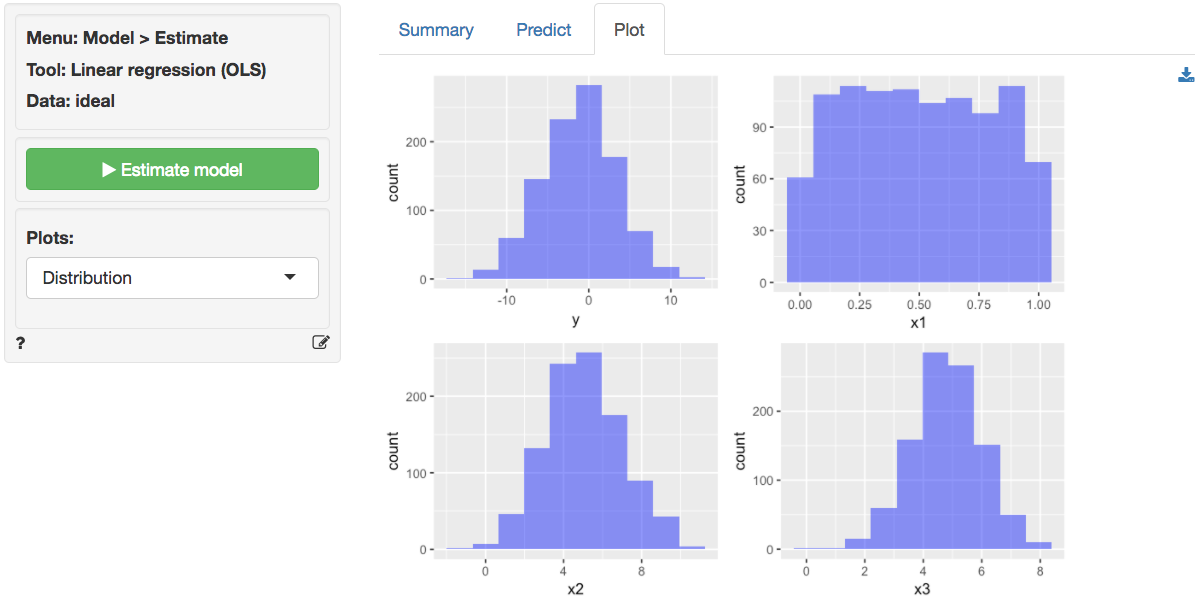Click the y distribution histogram
1199x604 pixels.
(x=575, y=190)
